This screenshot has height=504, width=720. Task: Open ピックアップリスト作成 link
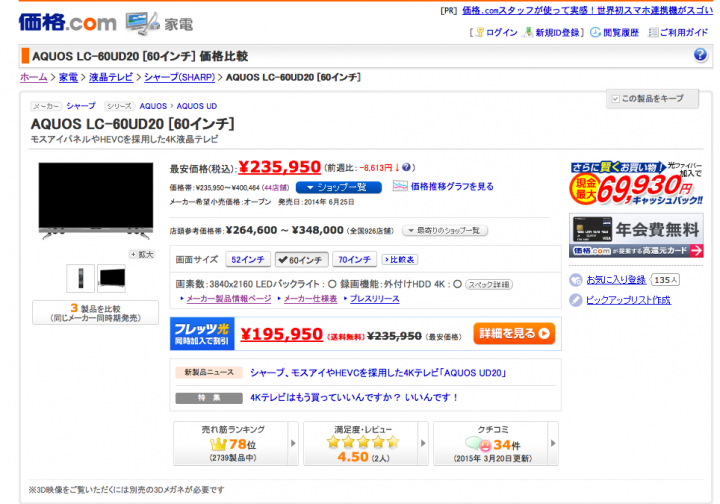[628, 300]
